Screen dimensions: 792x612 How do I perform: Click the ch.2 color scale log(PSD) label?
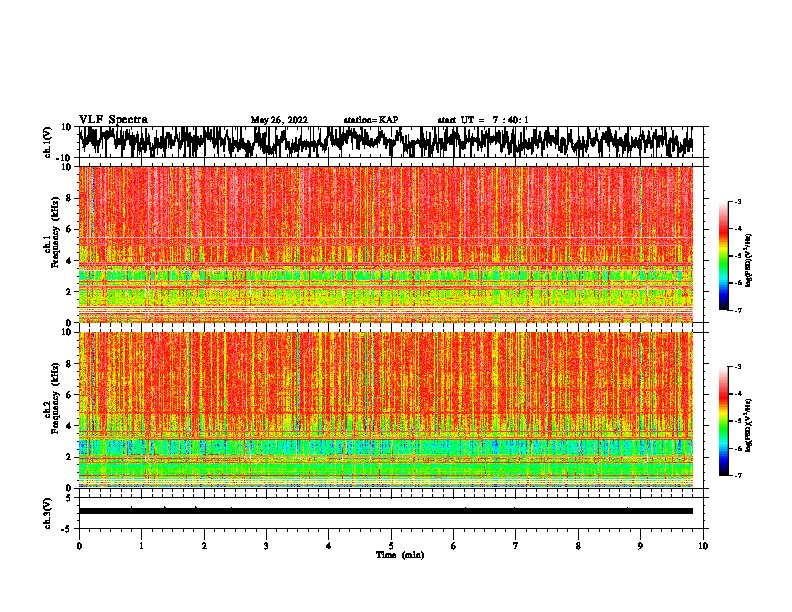[749, 425]
